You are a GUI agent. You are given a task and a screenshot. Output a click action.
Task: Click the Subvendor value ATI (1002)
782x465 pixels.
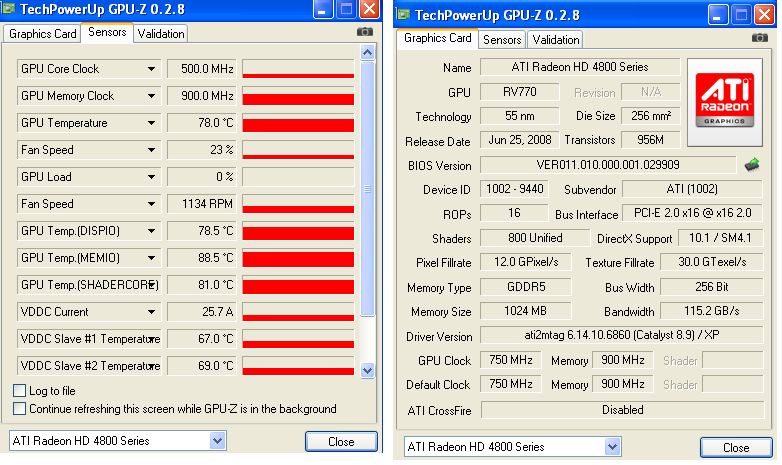692,189
